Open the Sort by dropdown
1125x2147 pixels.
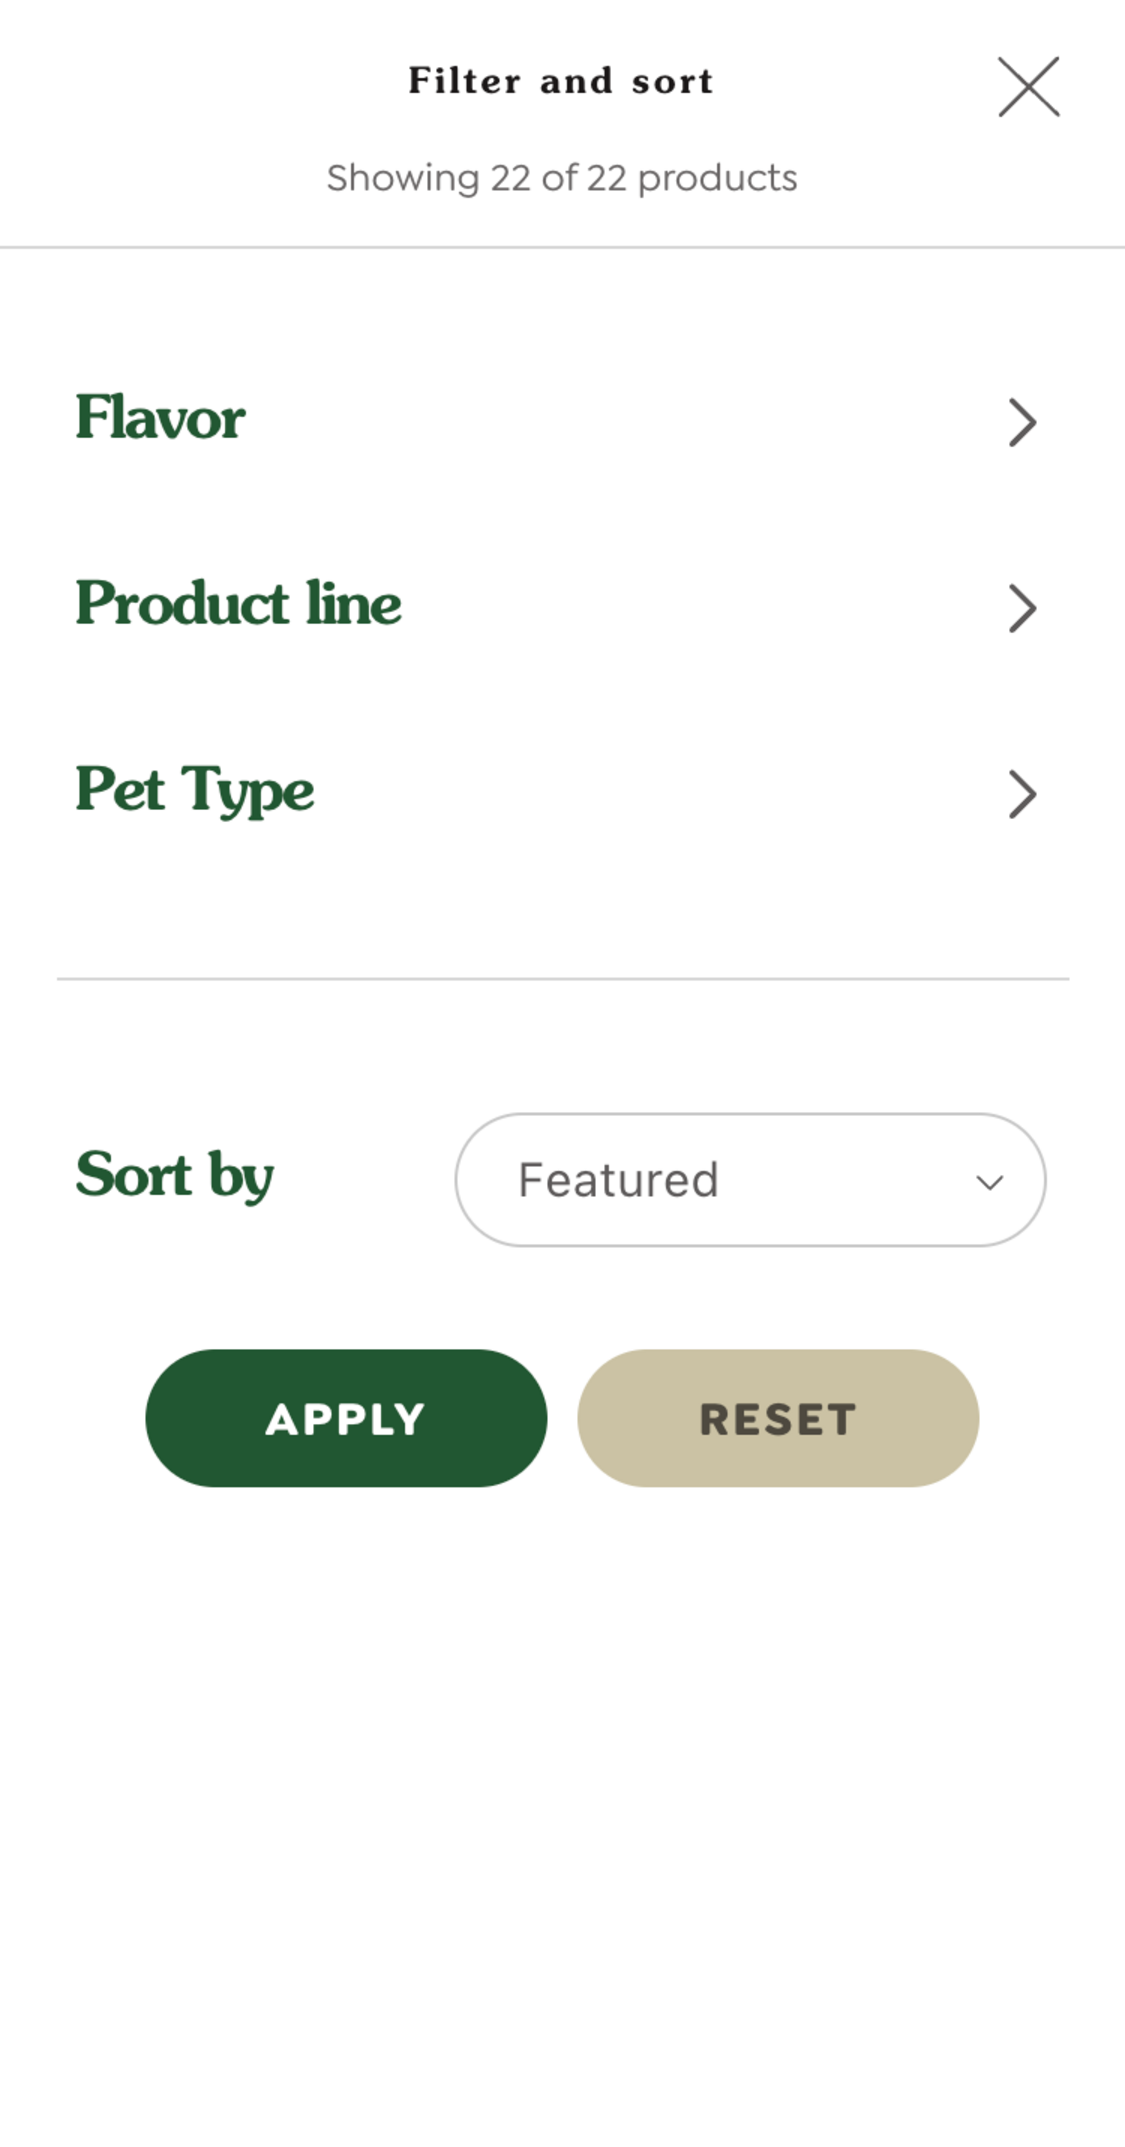pos(750,1179)
